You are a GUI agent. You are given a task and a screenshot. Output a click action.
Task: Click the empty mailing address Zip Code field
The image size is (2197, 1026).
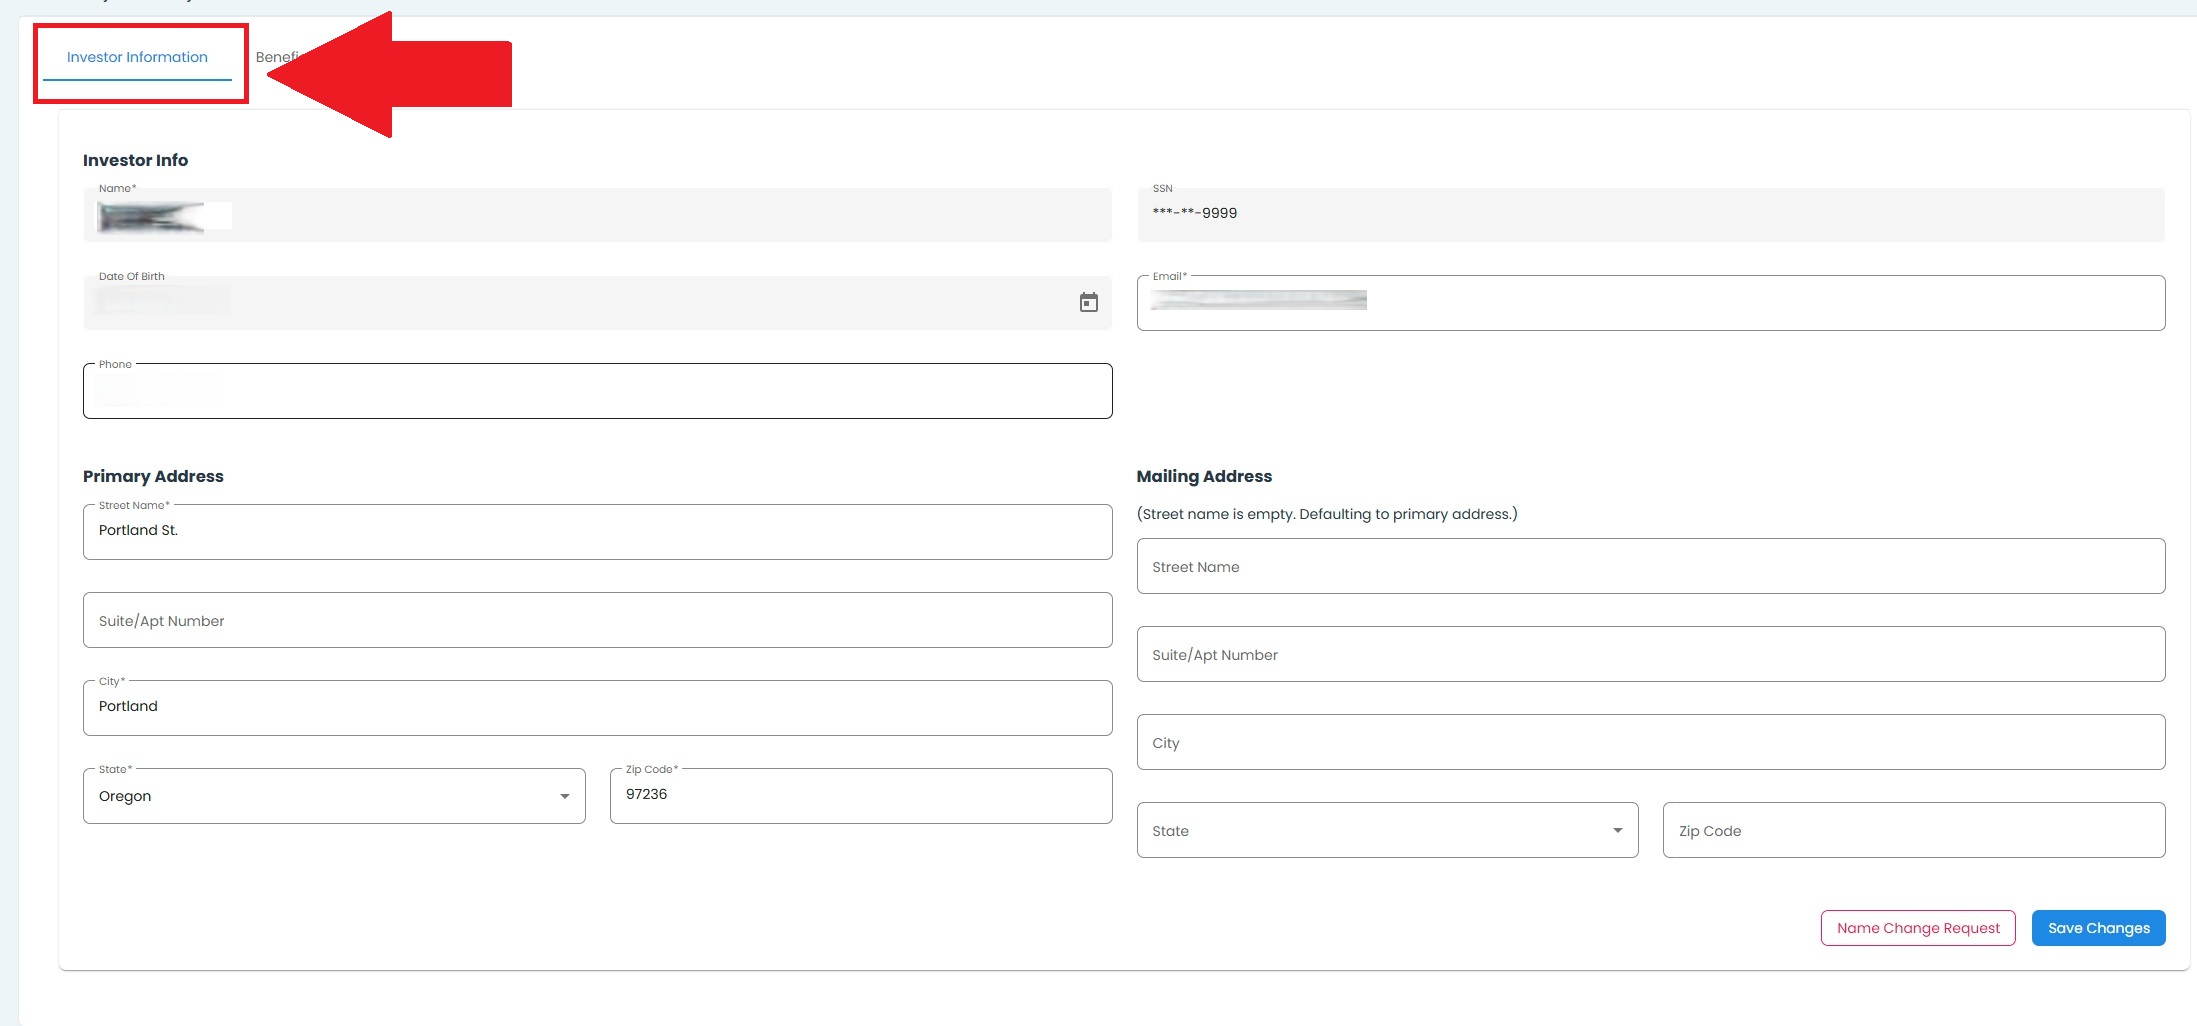(1913, 831)
